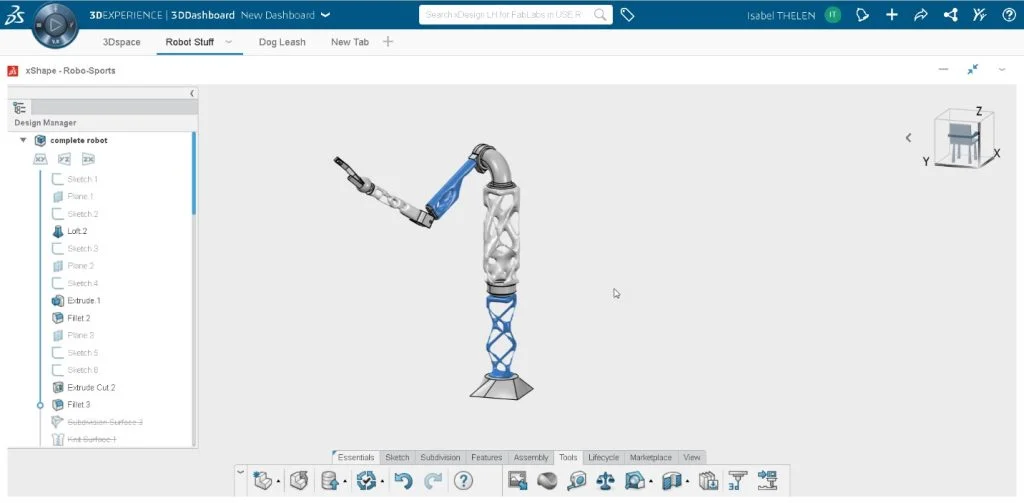Viewport: 1024px width, 503px height.
Task: Open the Materials sphere icon
Action: 547,481
